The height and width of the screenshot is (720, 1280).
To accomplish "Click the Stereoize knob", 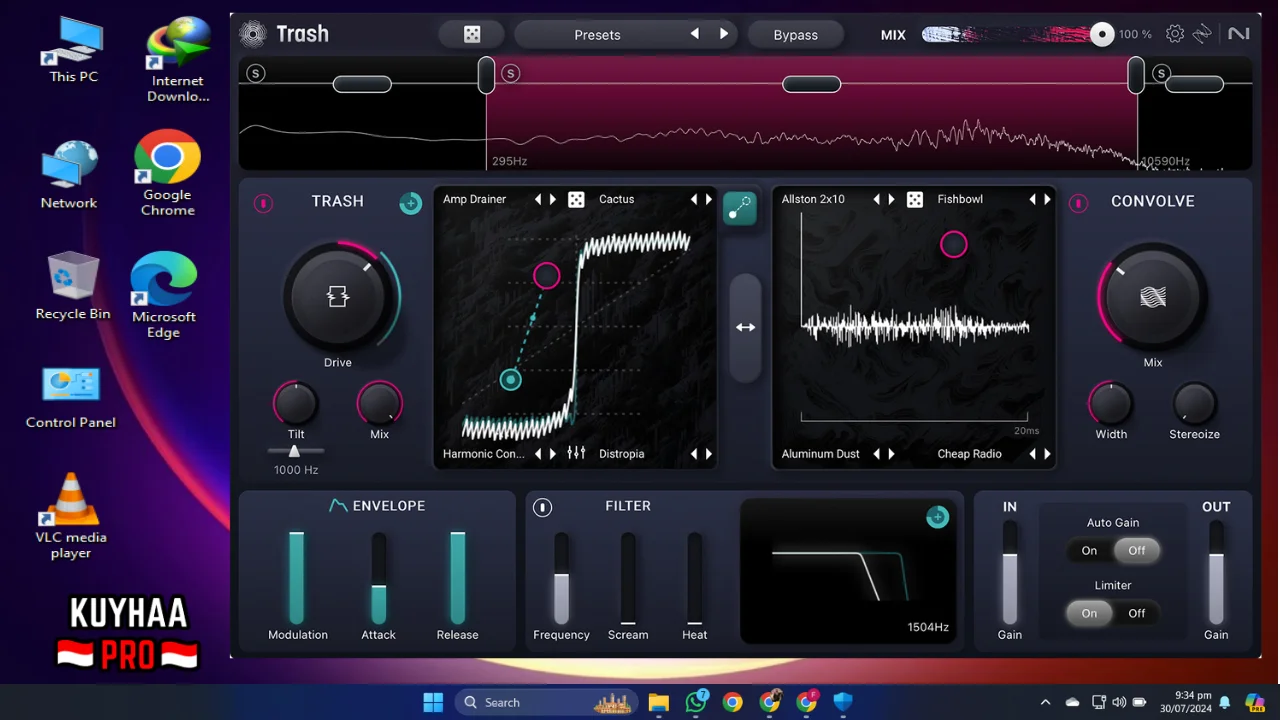I will tap(1194, 403).
